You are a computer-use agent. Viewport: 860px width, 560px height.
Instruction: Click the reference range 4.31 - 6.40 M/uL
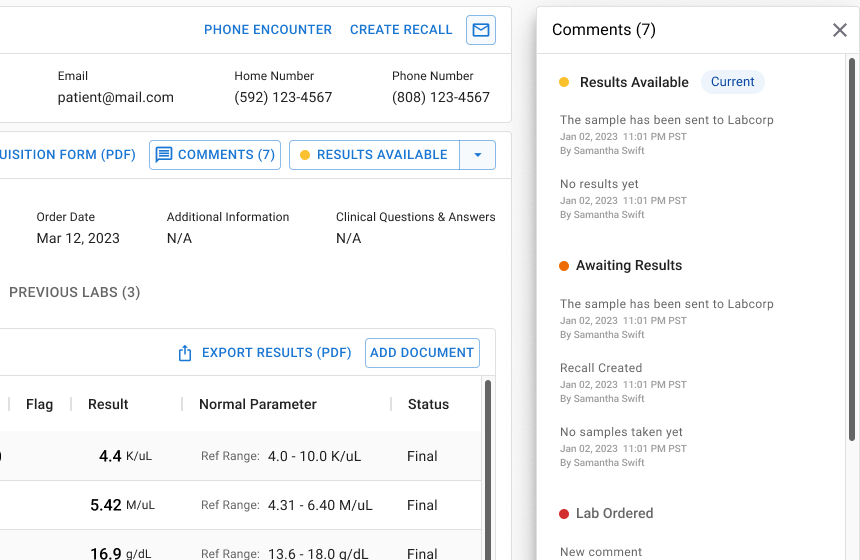(x=320, y=505)
